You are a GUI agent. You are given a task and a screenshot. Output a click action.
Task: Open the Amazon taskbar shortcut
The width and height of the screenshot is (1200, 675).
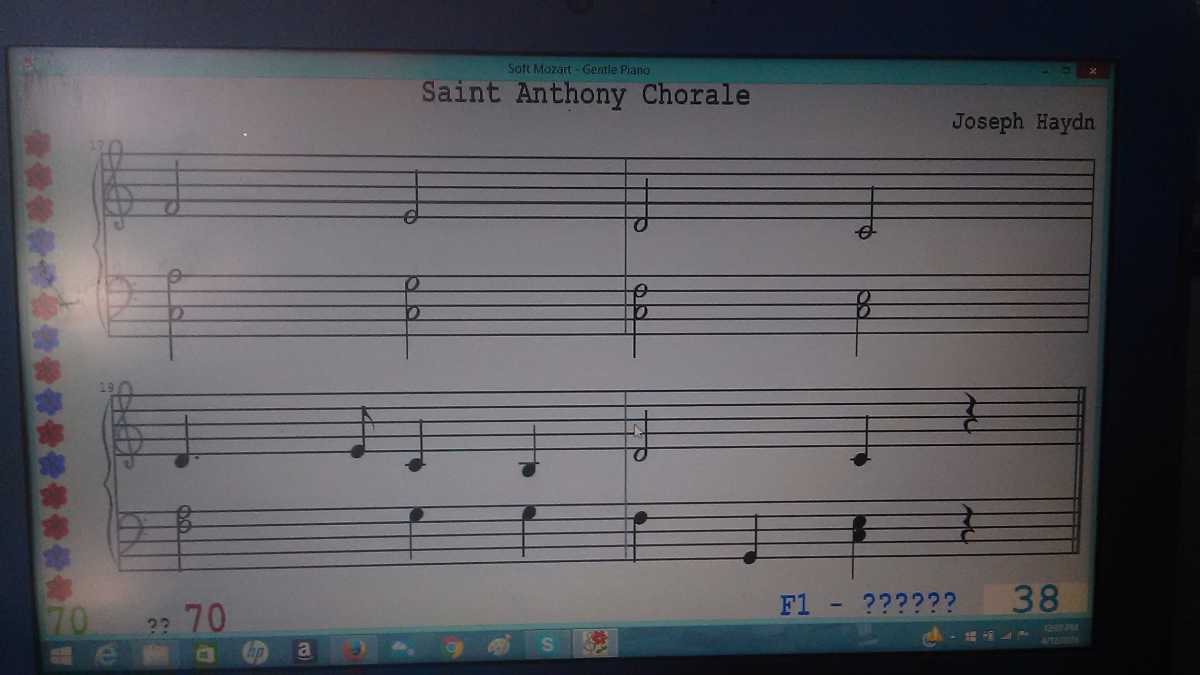point(304,651)
